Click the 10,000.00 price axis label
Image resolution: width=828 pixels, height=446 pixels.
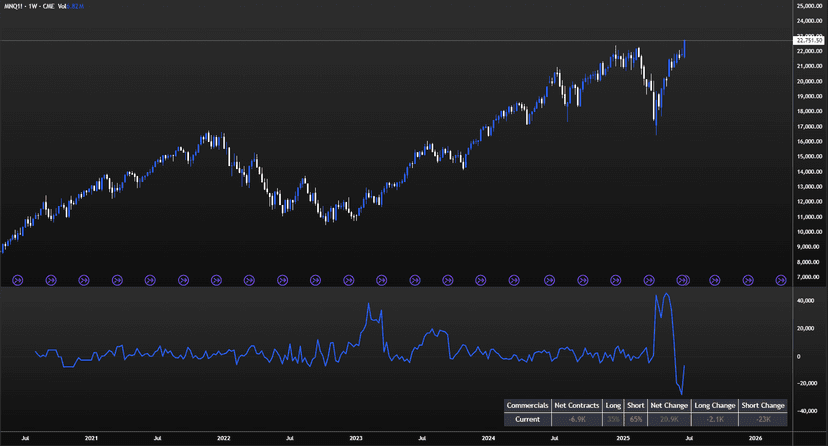(x=810, y=232)
